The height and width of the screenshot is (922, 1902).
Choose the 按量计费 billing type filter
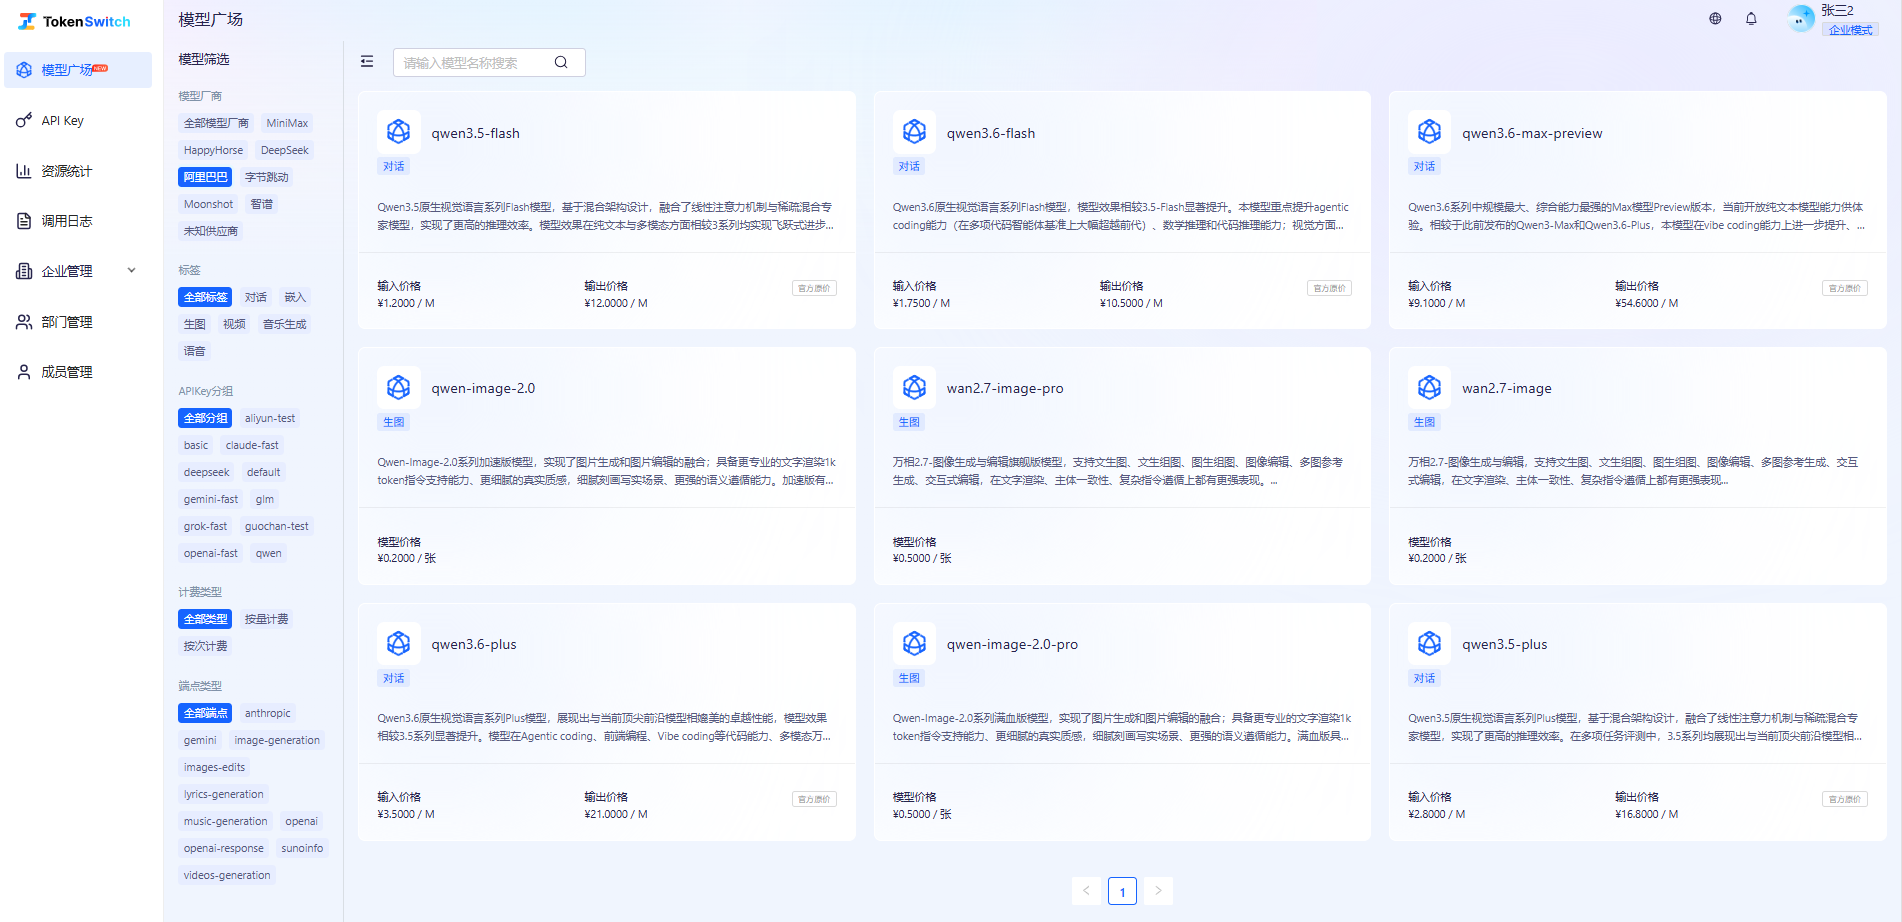pos(266,619)
